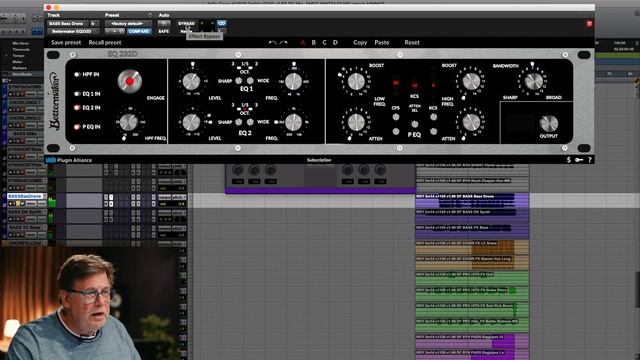
Task: Select WIDE button for EQ 1
Action: 250,81
